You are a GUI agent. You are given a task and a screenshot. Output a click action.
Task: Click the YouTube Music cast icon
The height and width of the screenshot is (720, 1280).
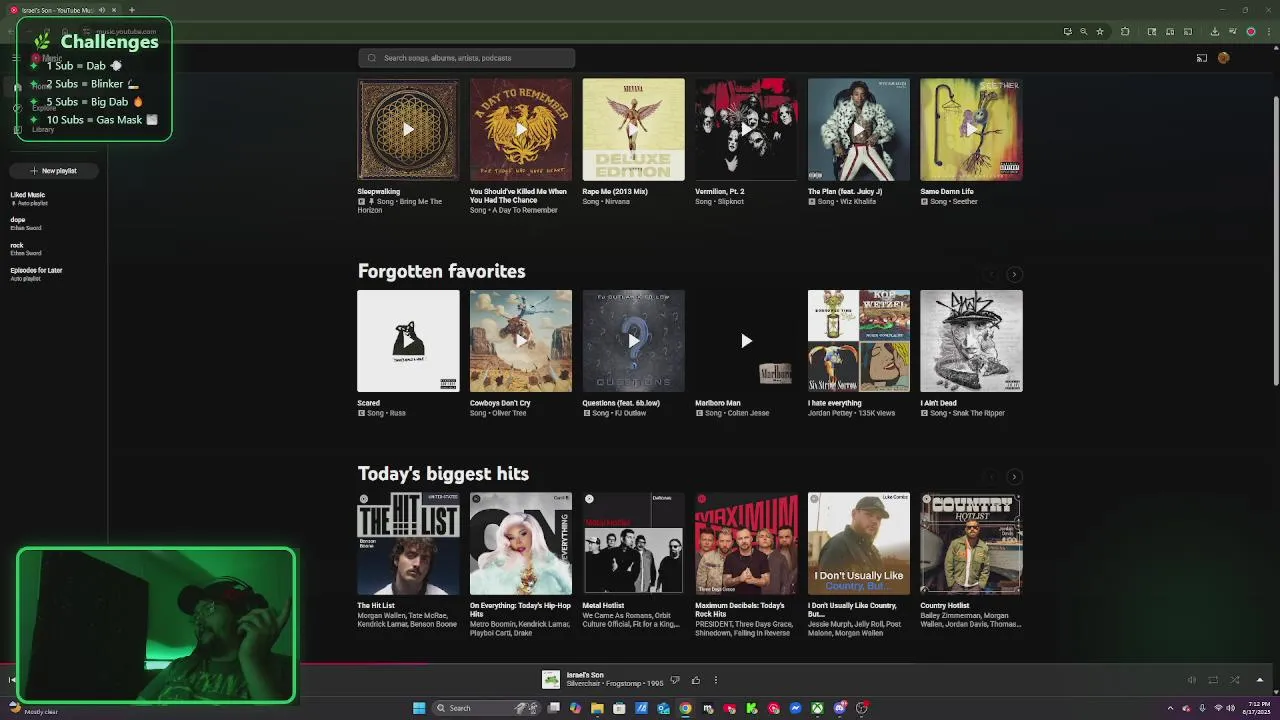(1202, 58)
